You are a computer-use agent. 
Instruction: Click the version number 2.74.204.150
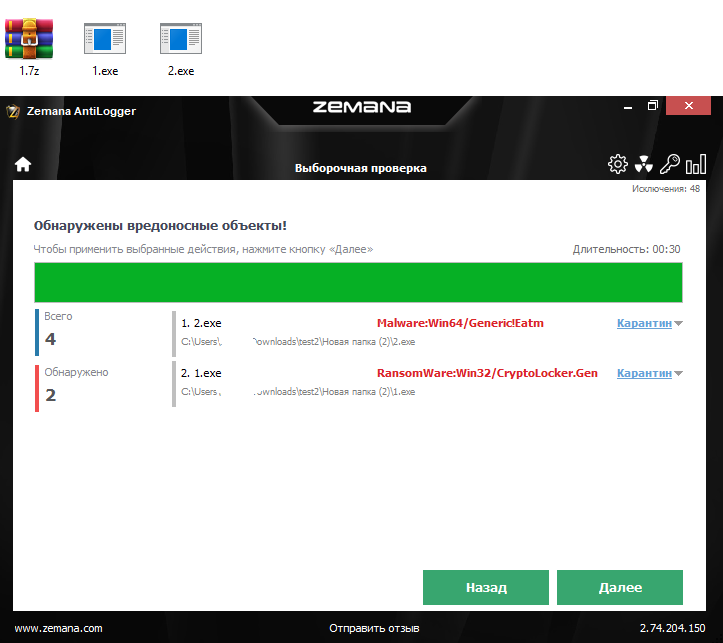672,628
